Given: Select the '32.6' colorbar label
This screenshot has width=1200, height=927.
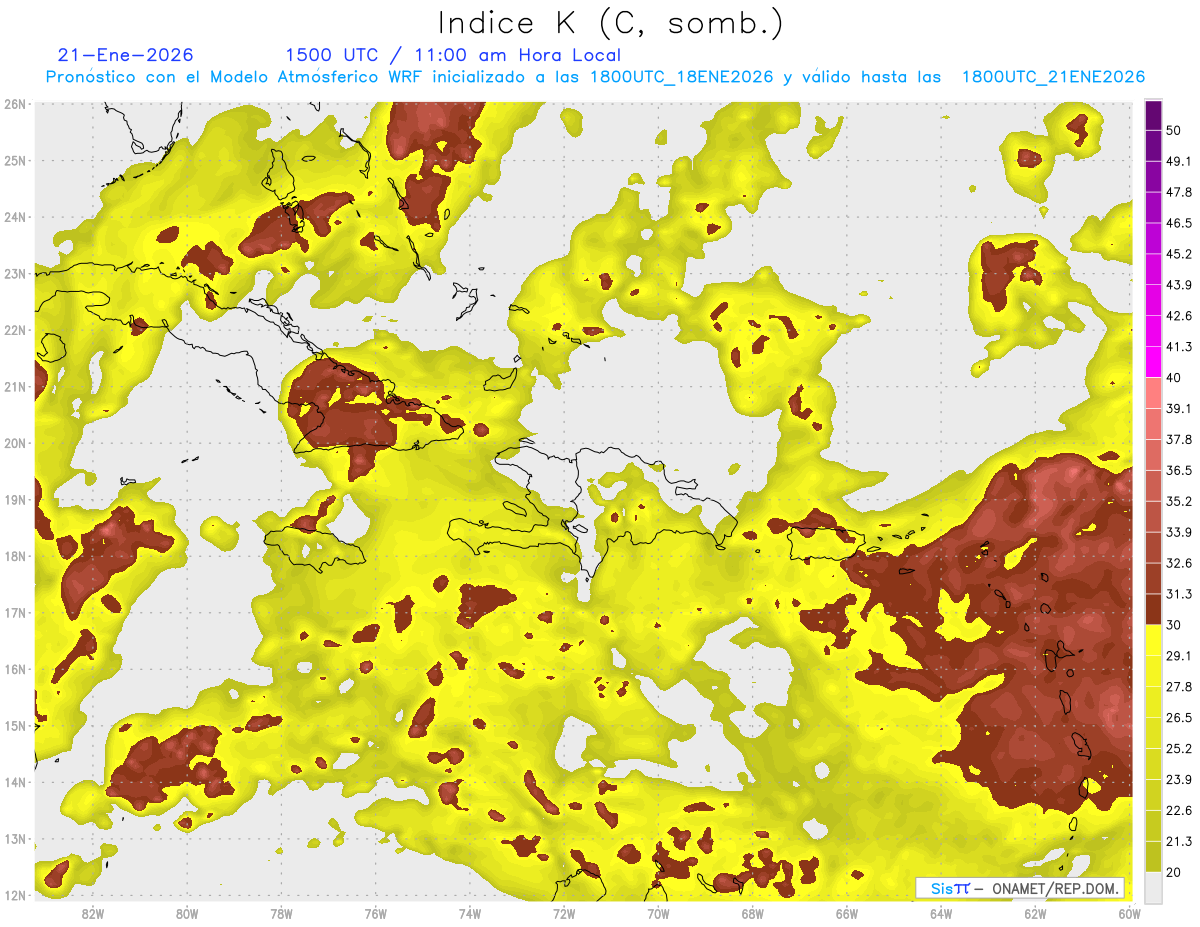Looking at the screenshot, I should (x=1179, y=563).
